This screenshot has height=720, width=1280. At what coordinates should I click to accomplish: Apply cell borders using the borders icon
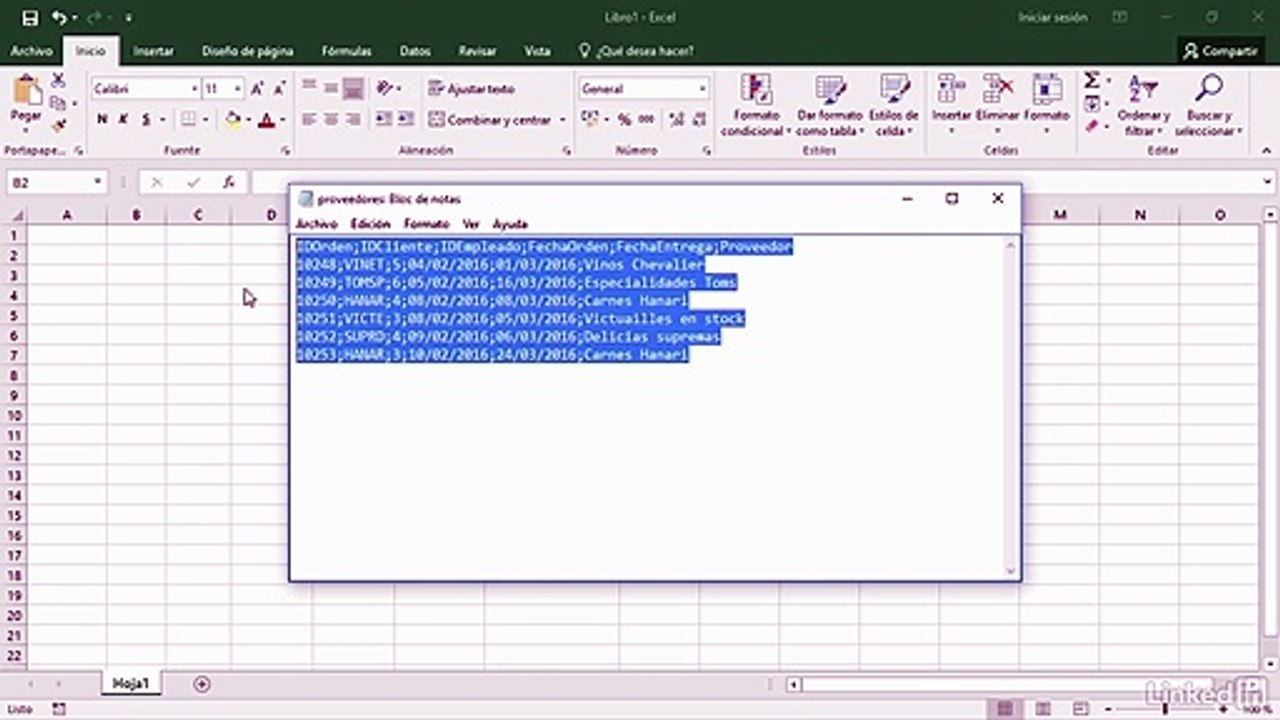pyautogui.click(x=188, y=120)
